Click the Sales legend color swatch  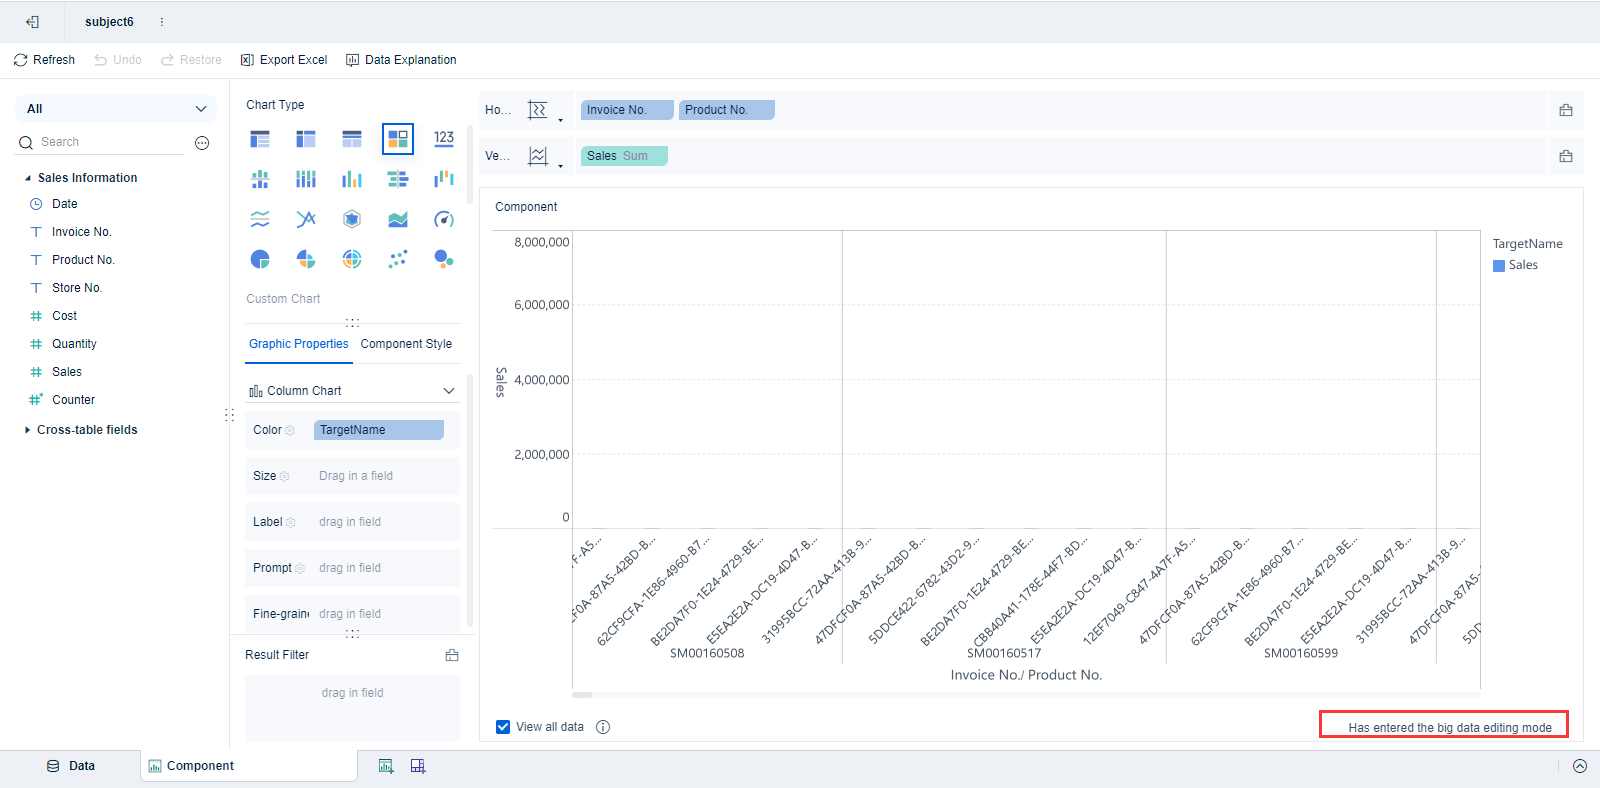pyautogui.click(x=1499, y=266)
